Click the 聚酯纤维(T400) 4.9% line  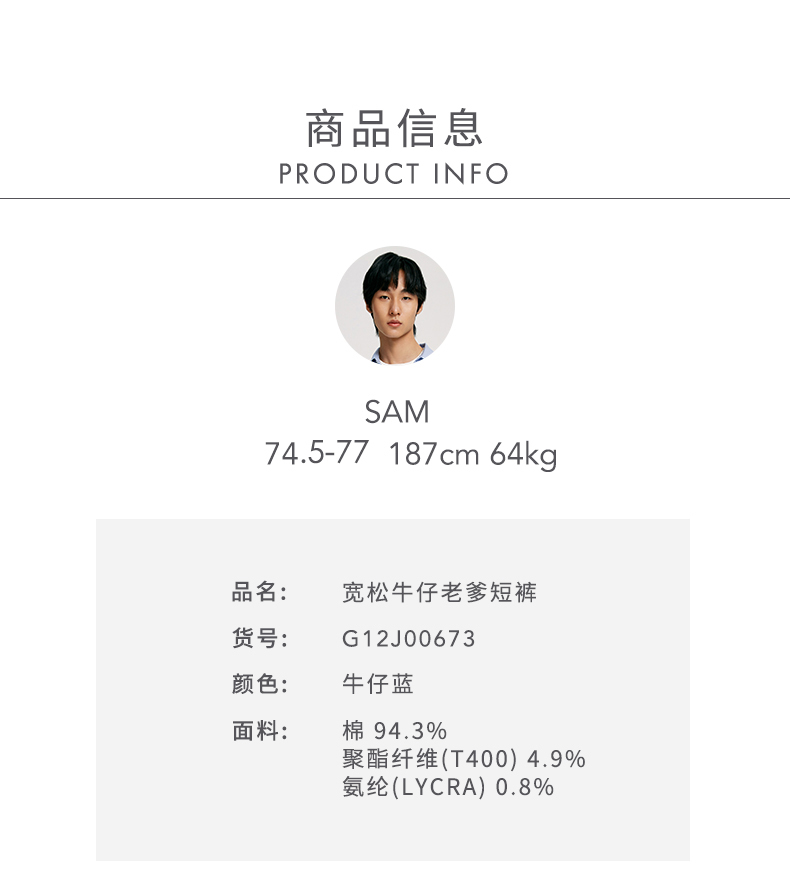click(464, 759)
